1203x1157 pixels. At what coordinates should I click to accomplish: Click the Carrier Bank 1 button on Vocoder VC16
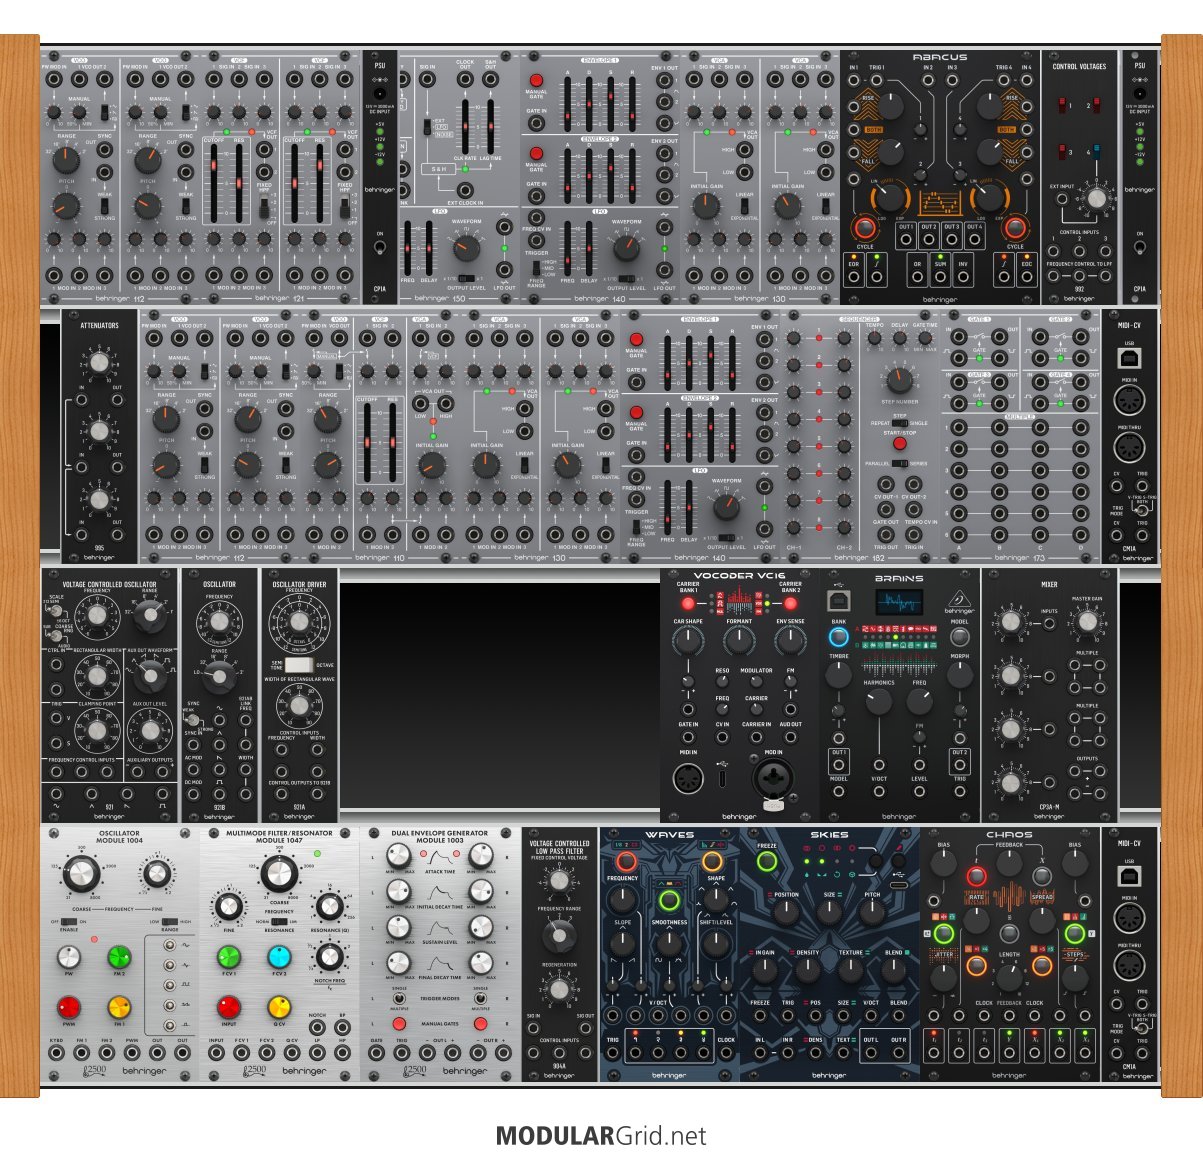click(x=688, y=603)
